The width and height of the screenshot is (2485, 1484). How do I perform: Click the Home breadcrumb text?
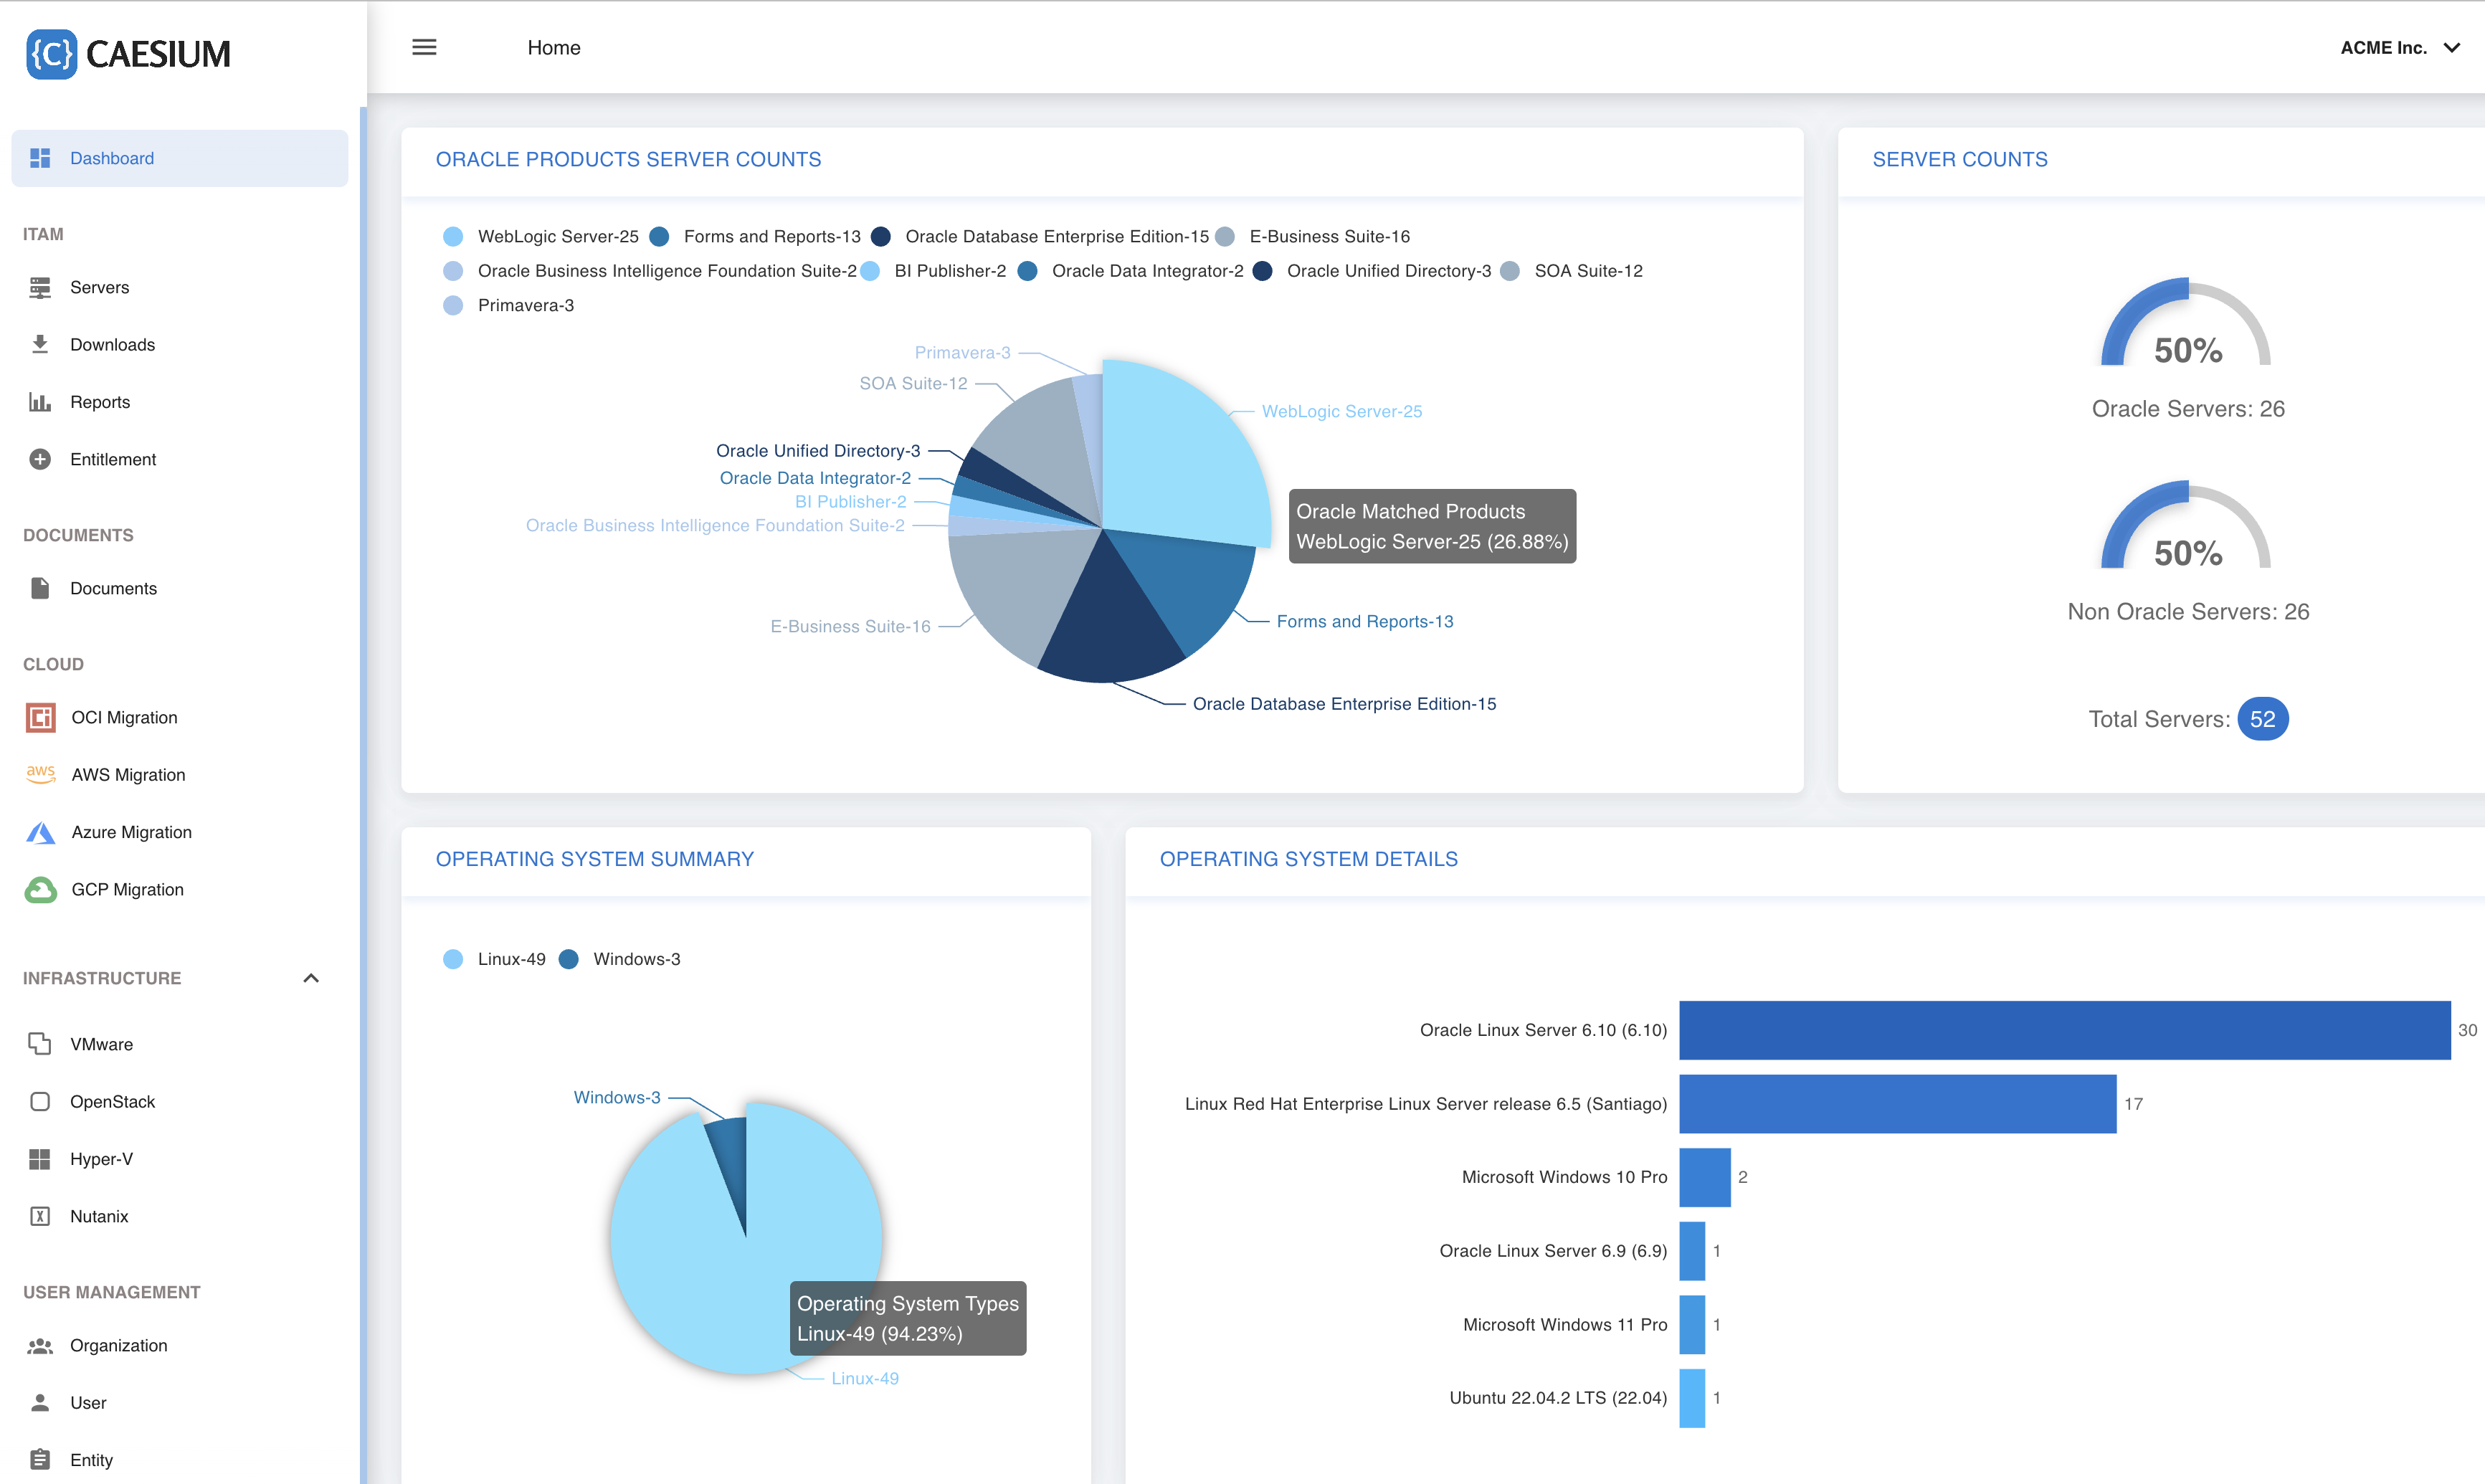pyautogui.click(x=554, y=47)
